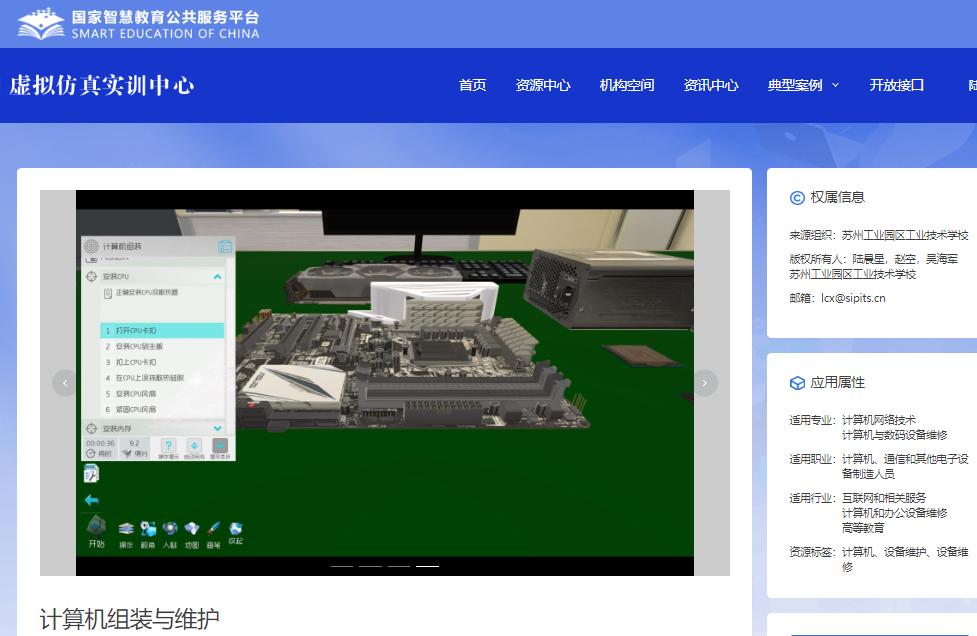
Task: Click the Smart Education of China logo
Action: coord(138,24)
